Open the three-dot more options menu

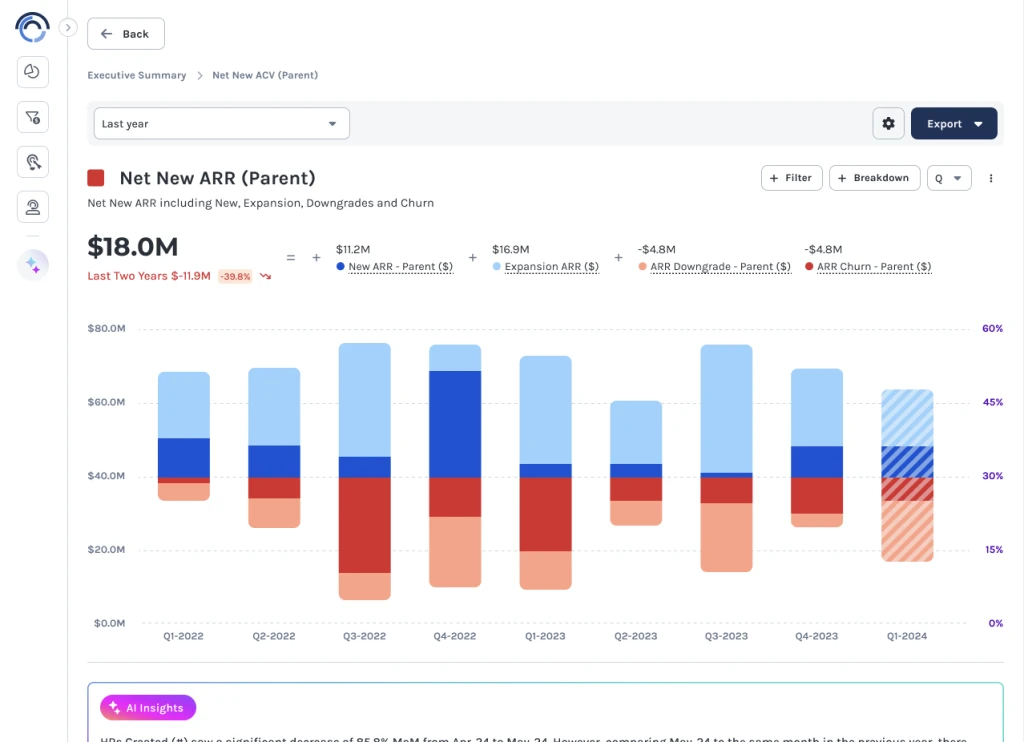click(x=991, y=178)
